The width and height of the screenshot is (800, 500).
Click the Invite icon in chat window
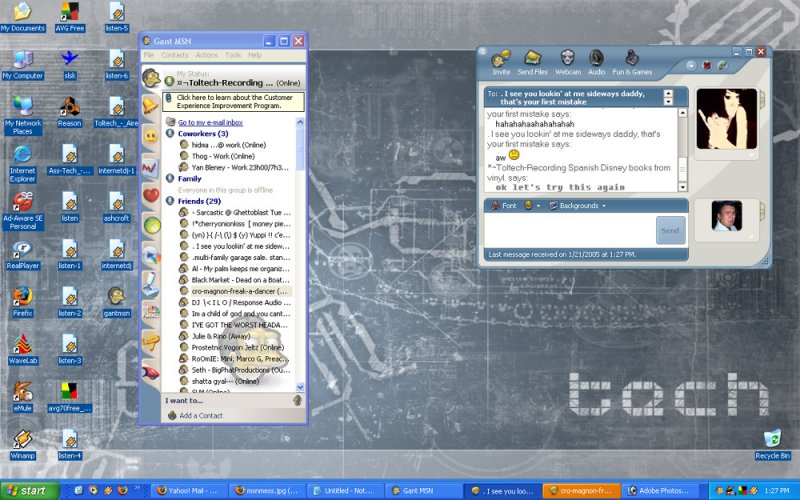tap(501, 63)
